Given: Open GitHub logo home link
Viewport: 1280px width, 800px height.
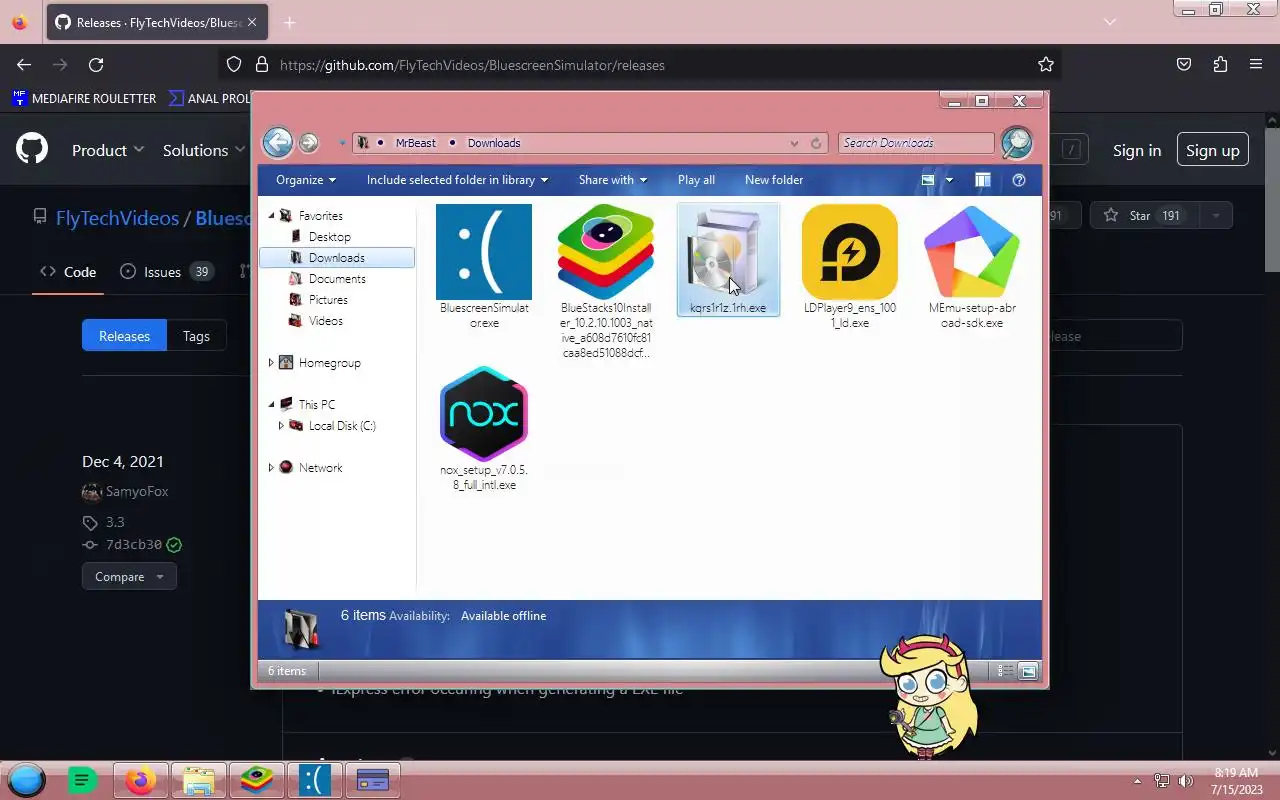Looking at the screenshot, I should pos(32,150).
